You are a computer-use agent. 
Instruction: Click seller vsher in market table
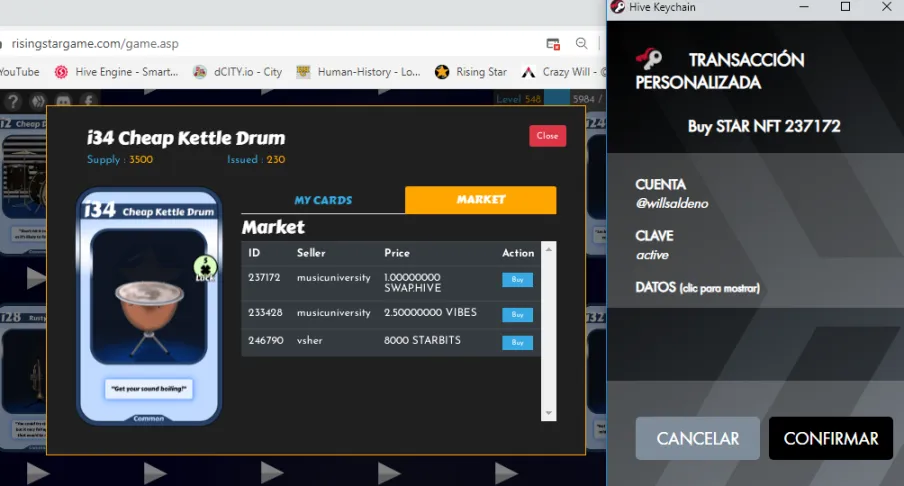click(x=310, y=341)
